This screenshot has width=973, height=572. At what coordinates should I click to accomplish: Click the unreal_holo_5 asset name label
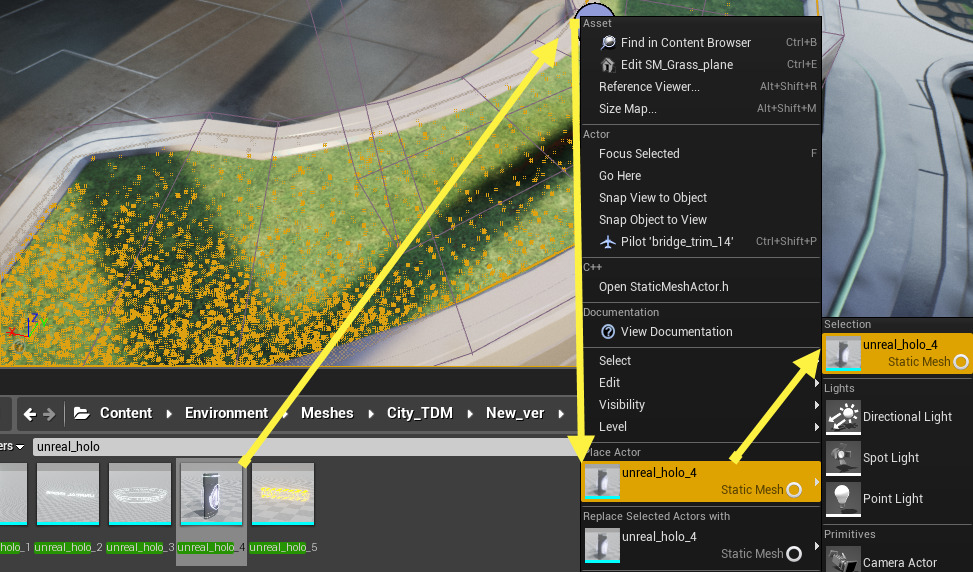click(284, 547)
